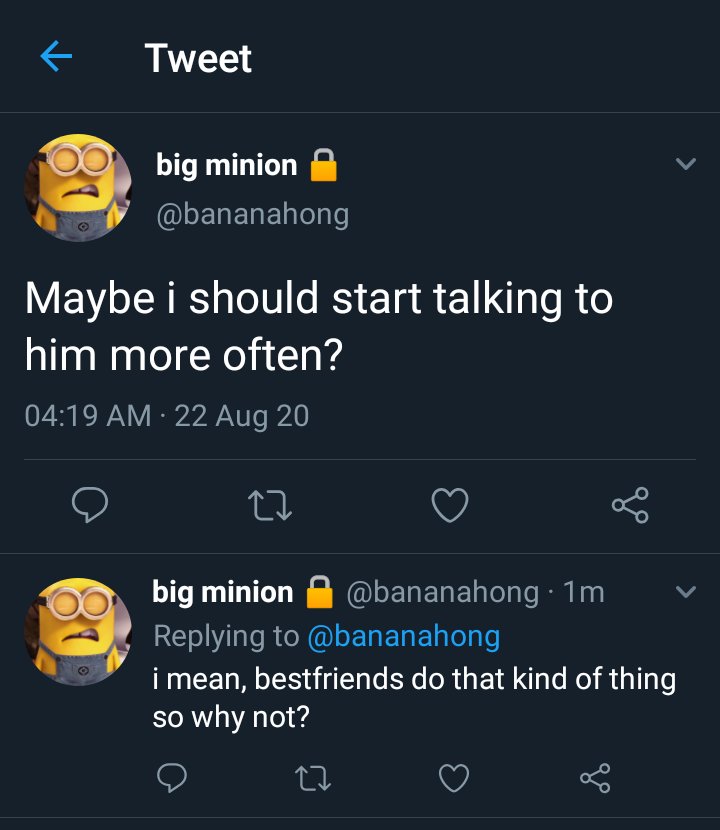Tap the blue @bananahong mention link
Image resolution: width=720 pixels, height=830 pixels.
[404, 636]
